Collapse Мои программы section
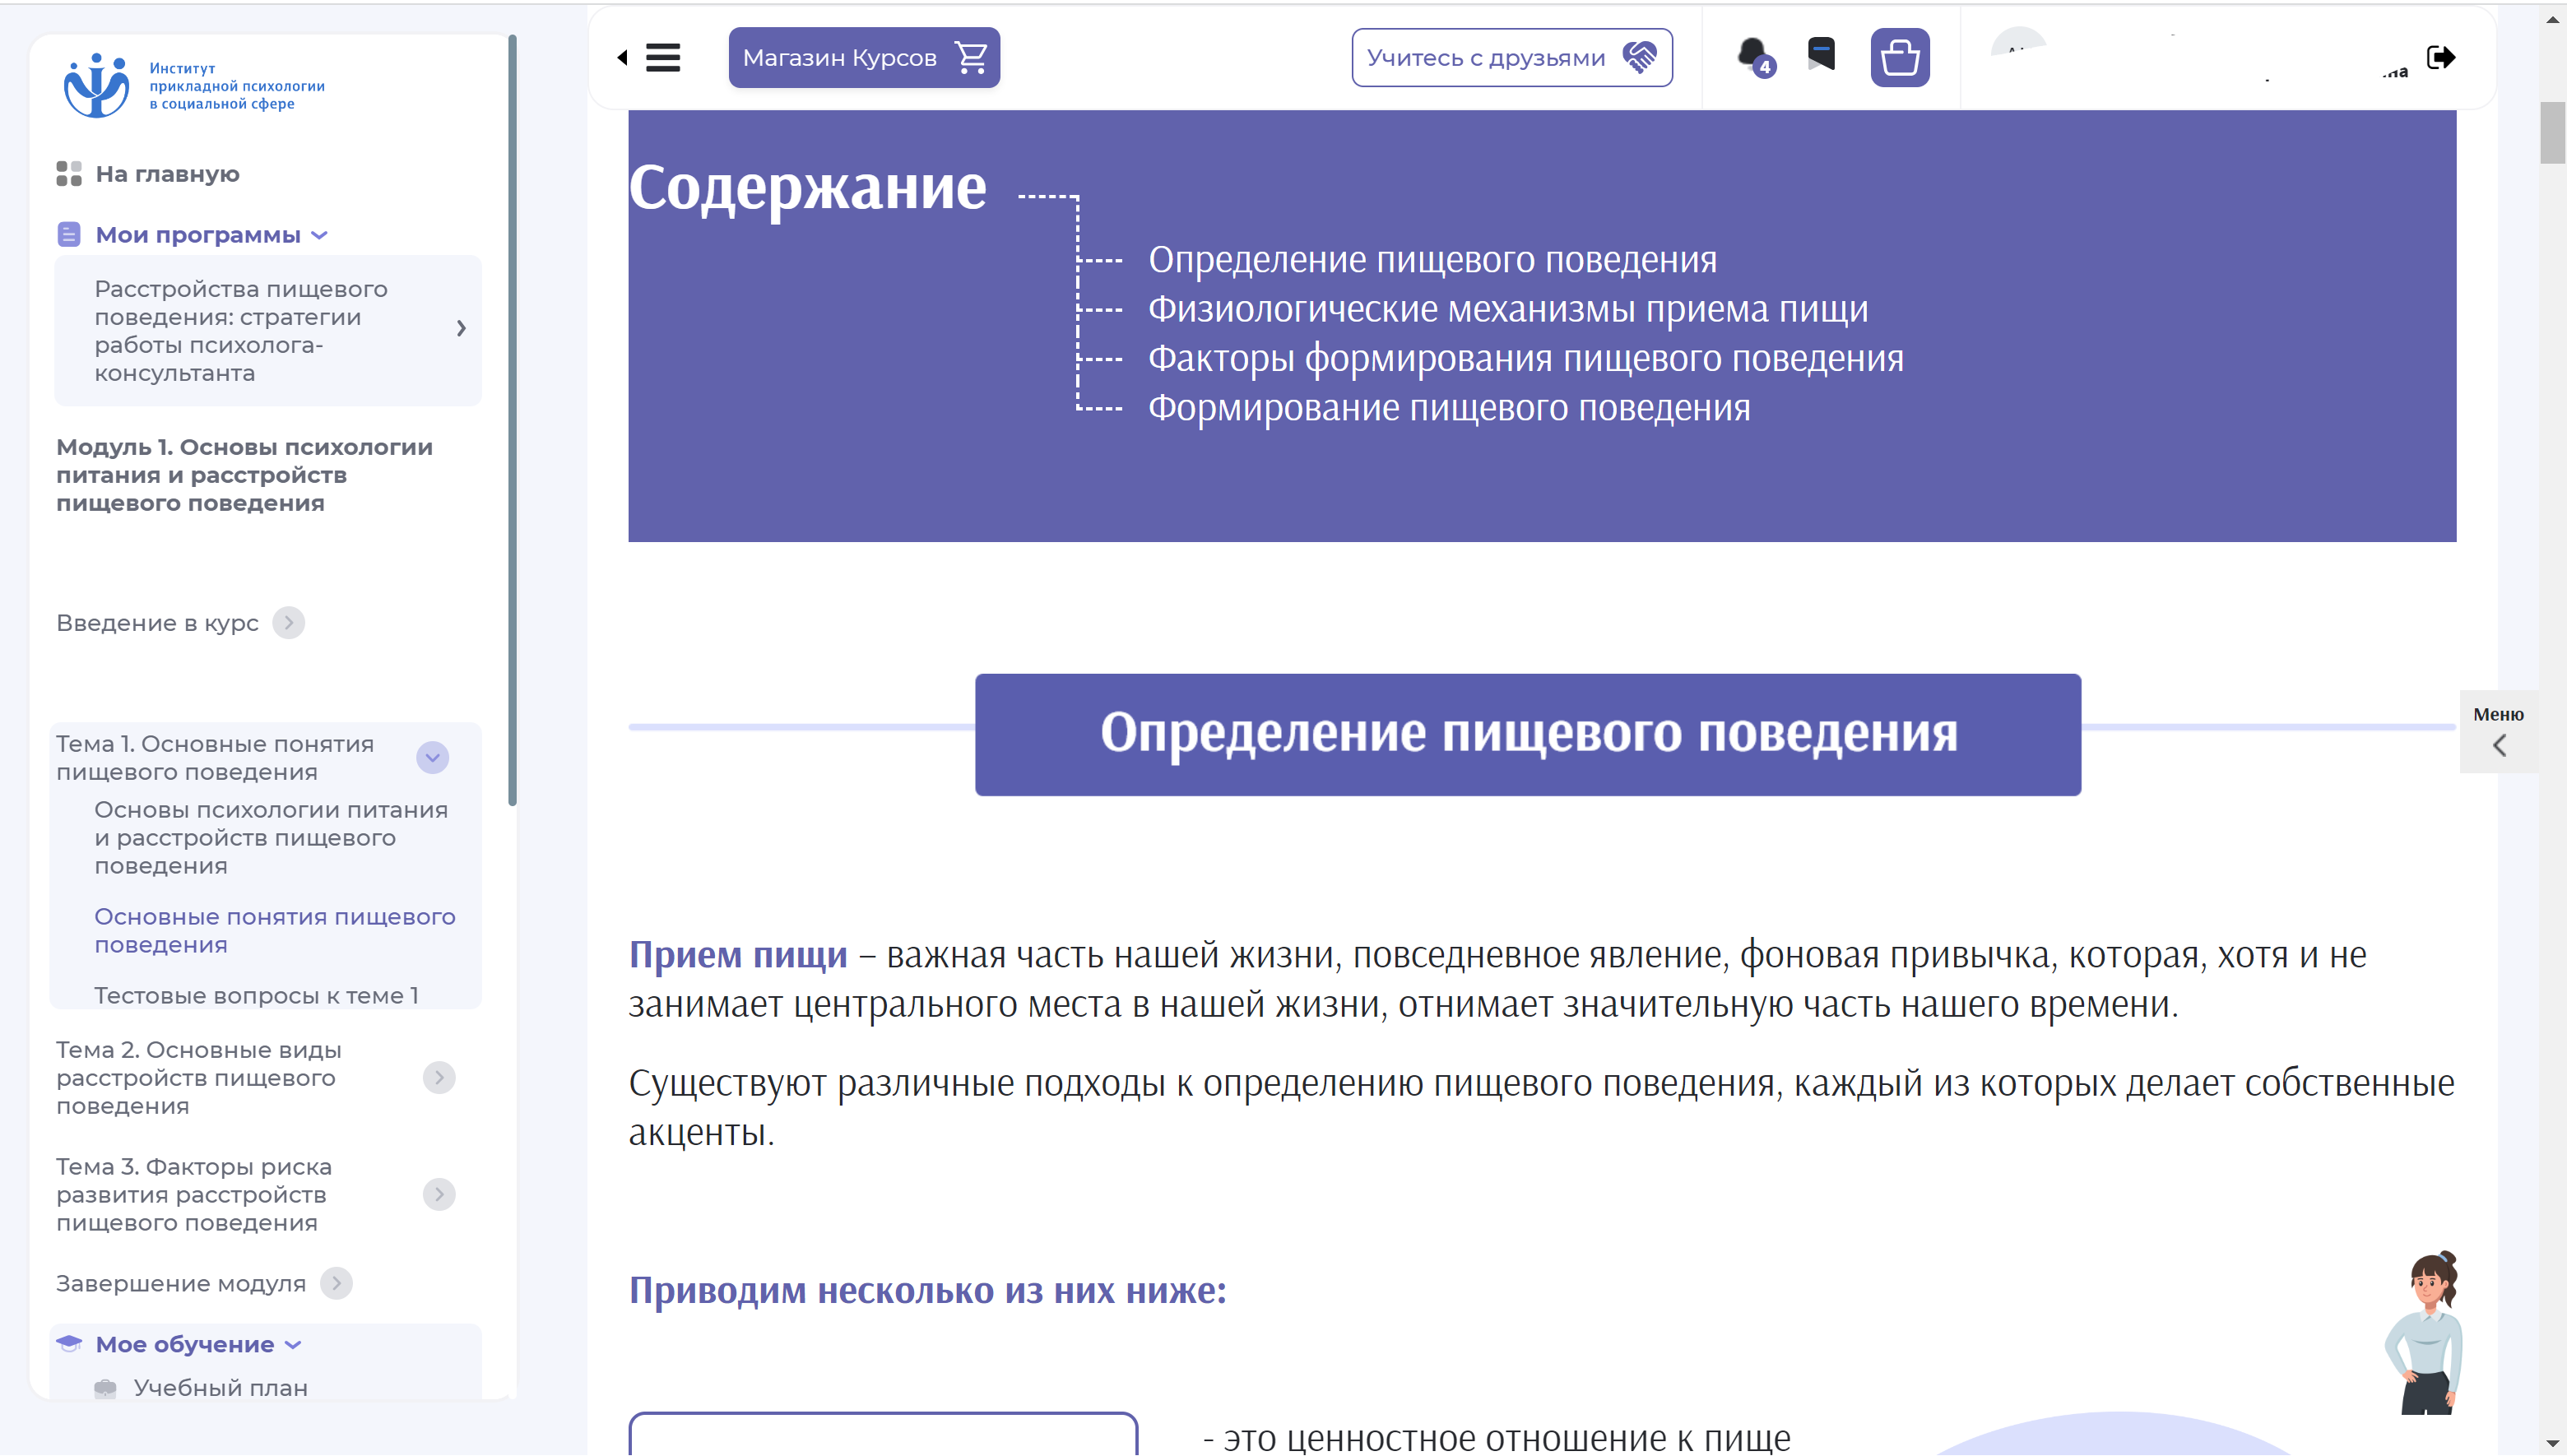This screenshot has height=1456, width=2567. click(x=319, y=235)
